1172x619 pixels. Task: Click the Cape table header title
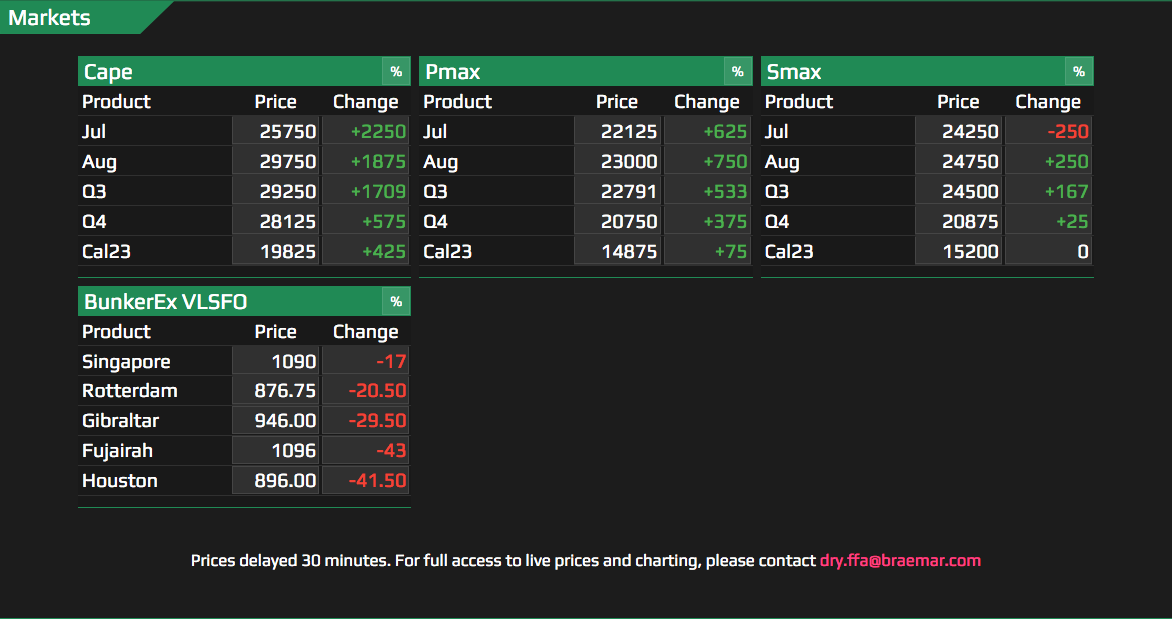point(108,72)
